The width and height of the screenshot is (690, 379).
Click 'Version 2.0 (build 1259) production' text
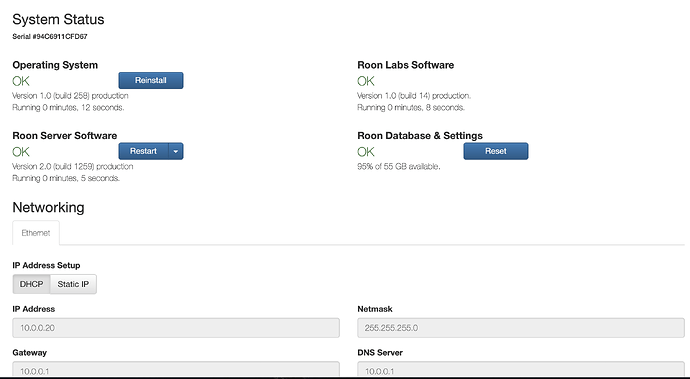pos(73,166)
